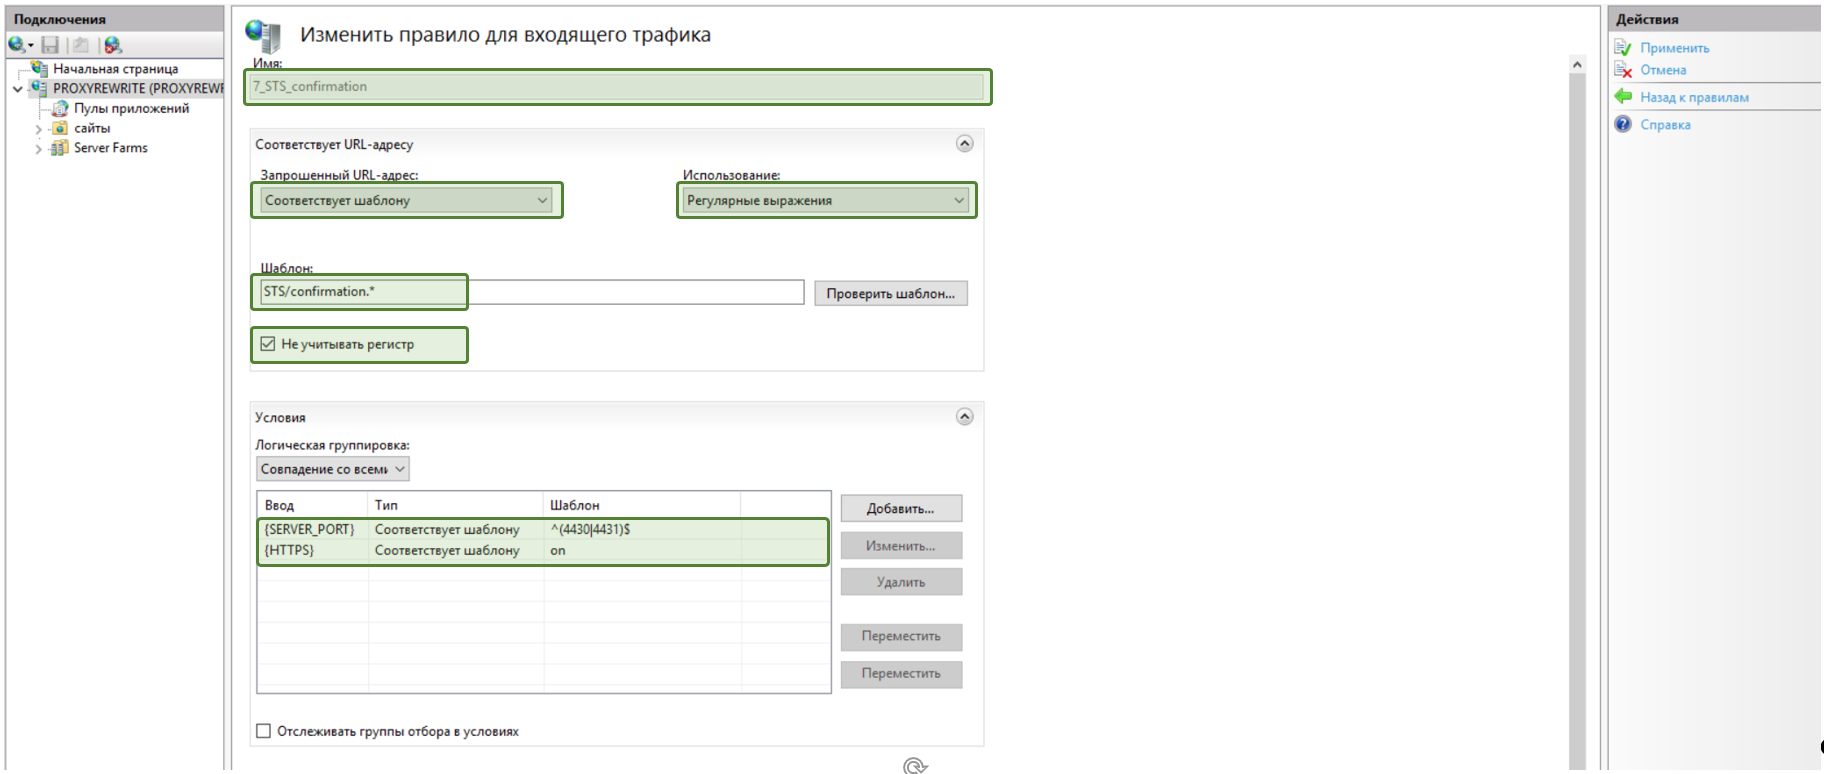Viewport: 1824px width, 774px height.
Task: Collapse the Соответствует URL-адресу section
Action: click(x=965, y=144)
